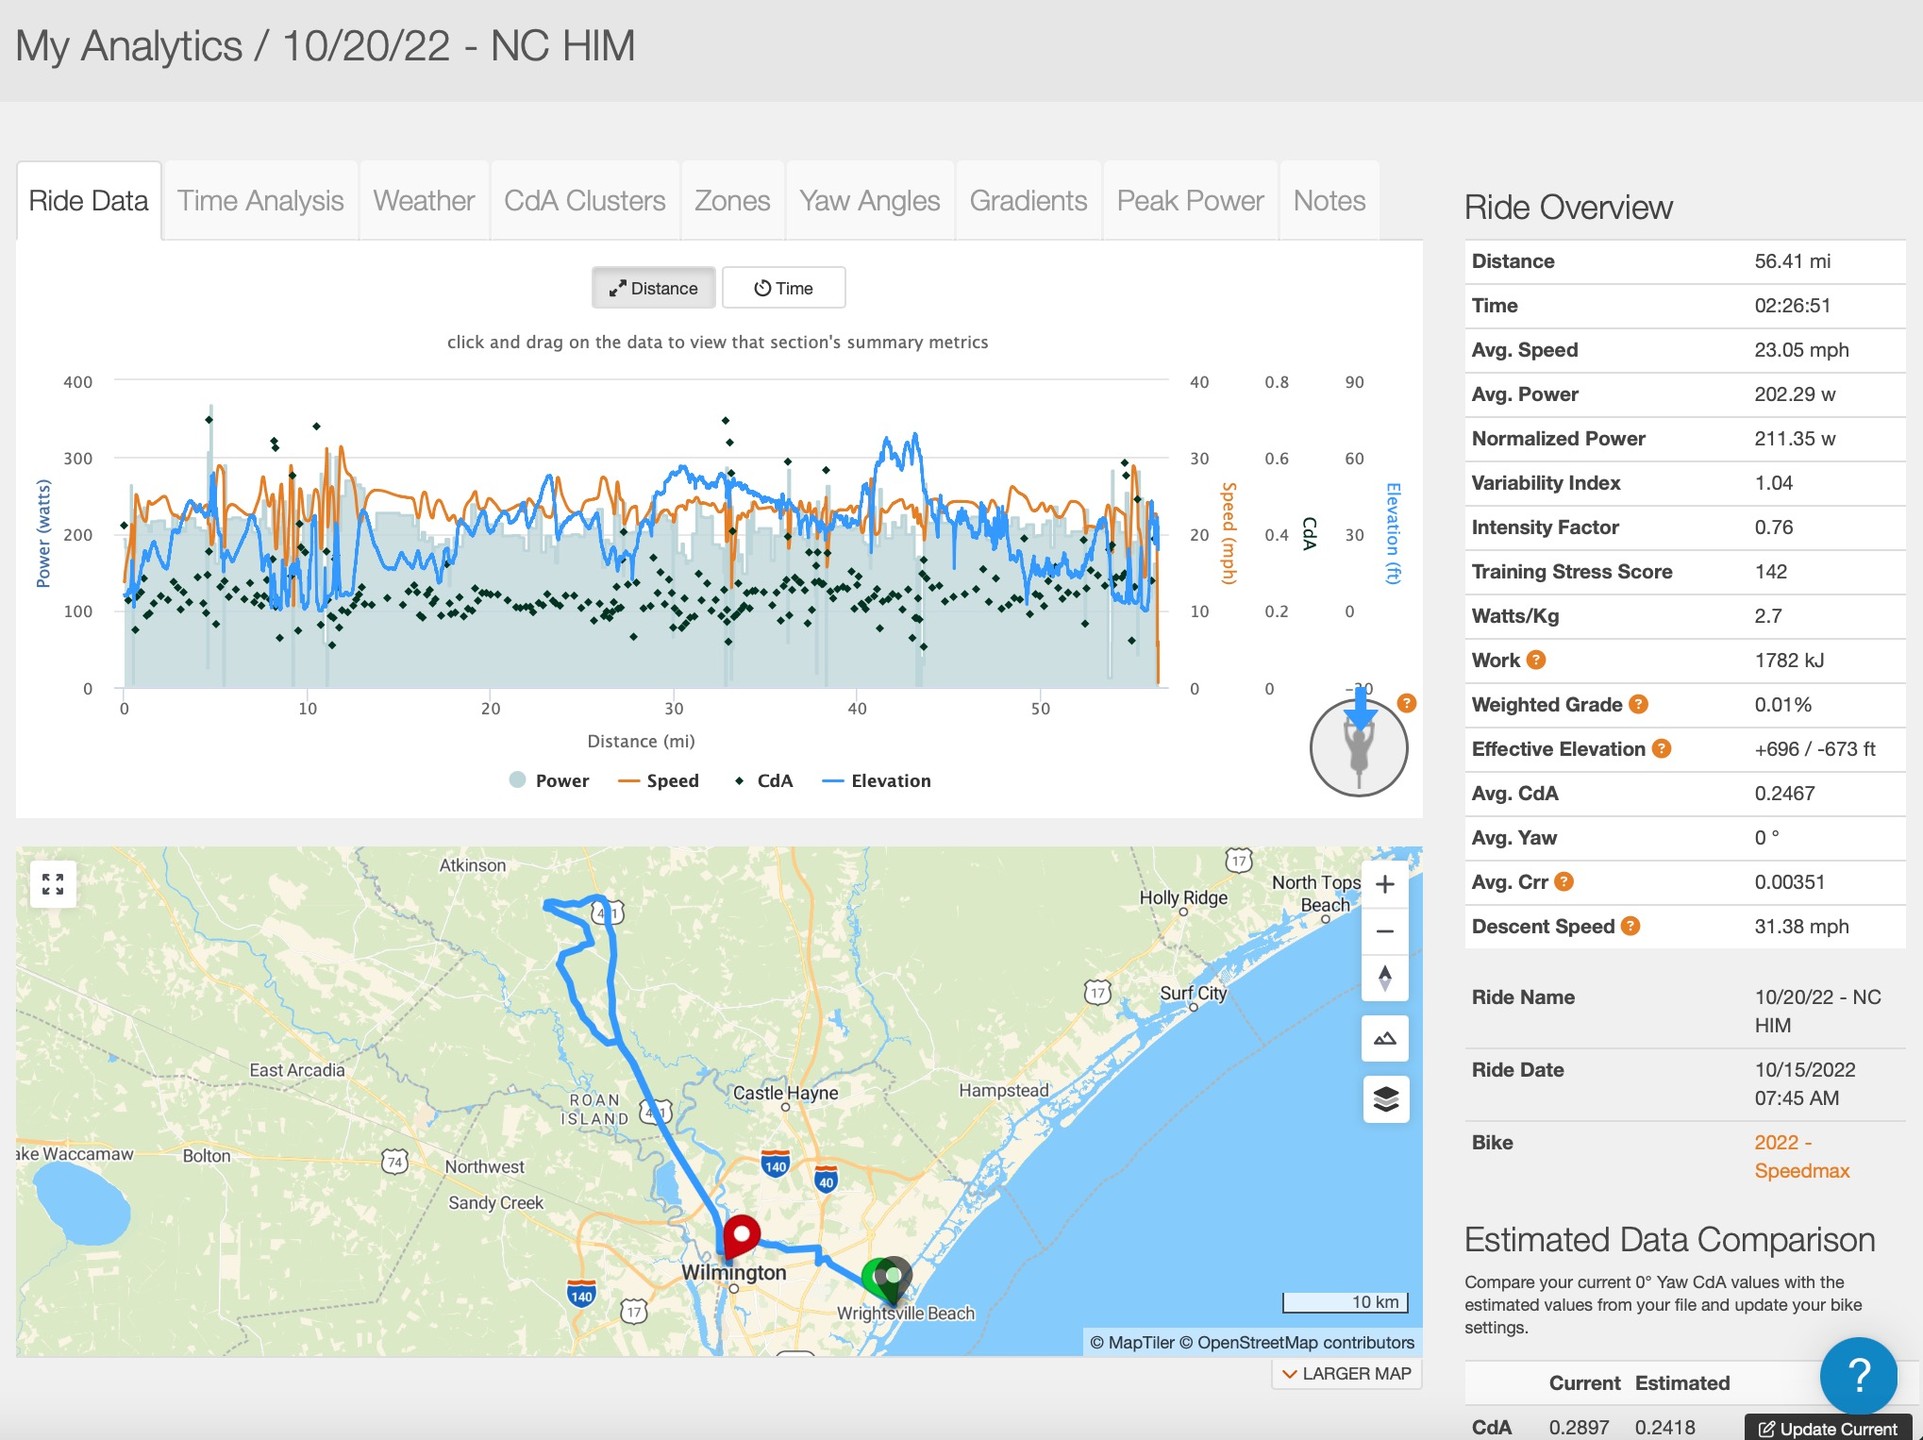
Task: Click the blue help bubble in the corner
Action: [1858, 1377]
